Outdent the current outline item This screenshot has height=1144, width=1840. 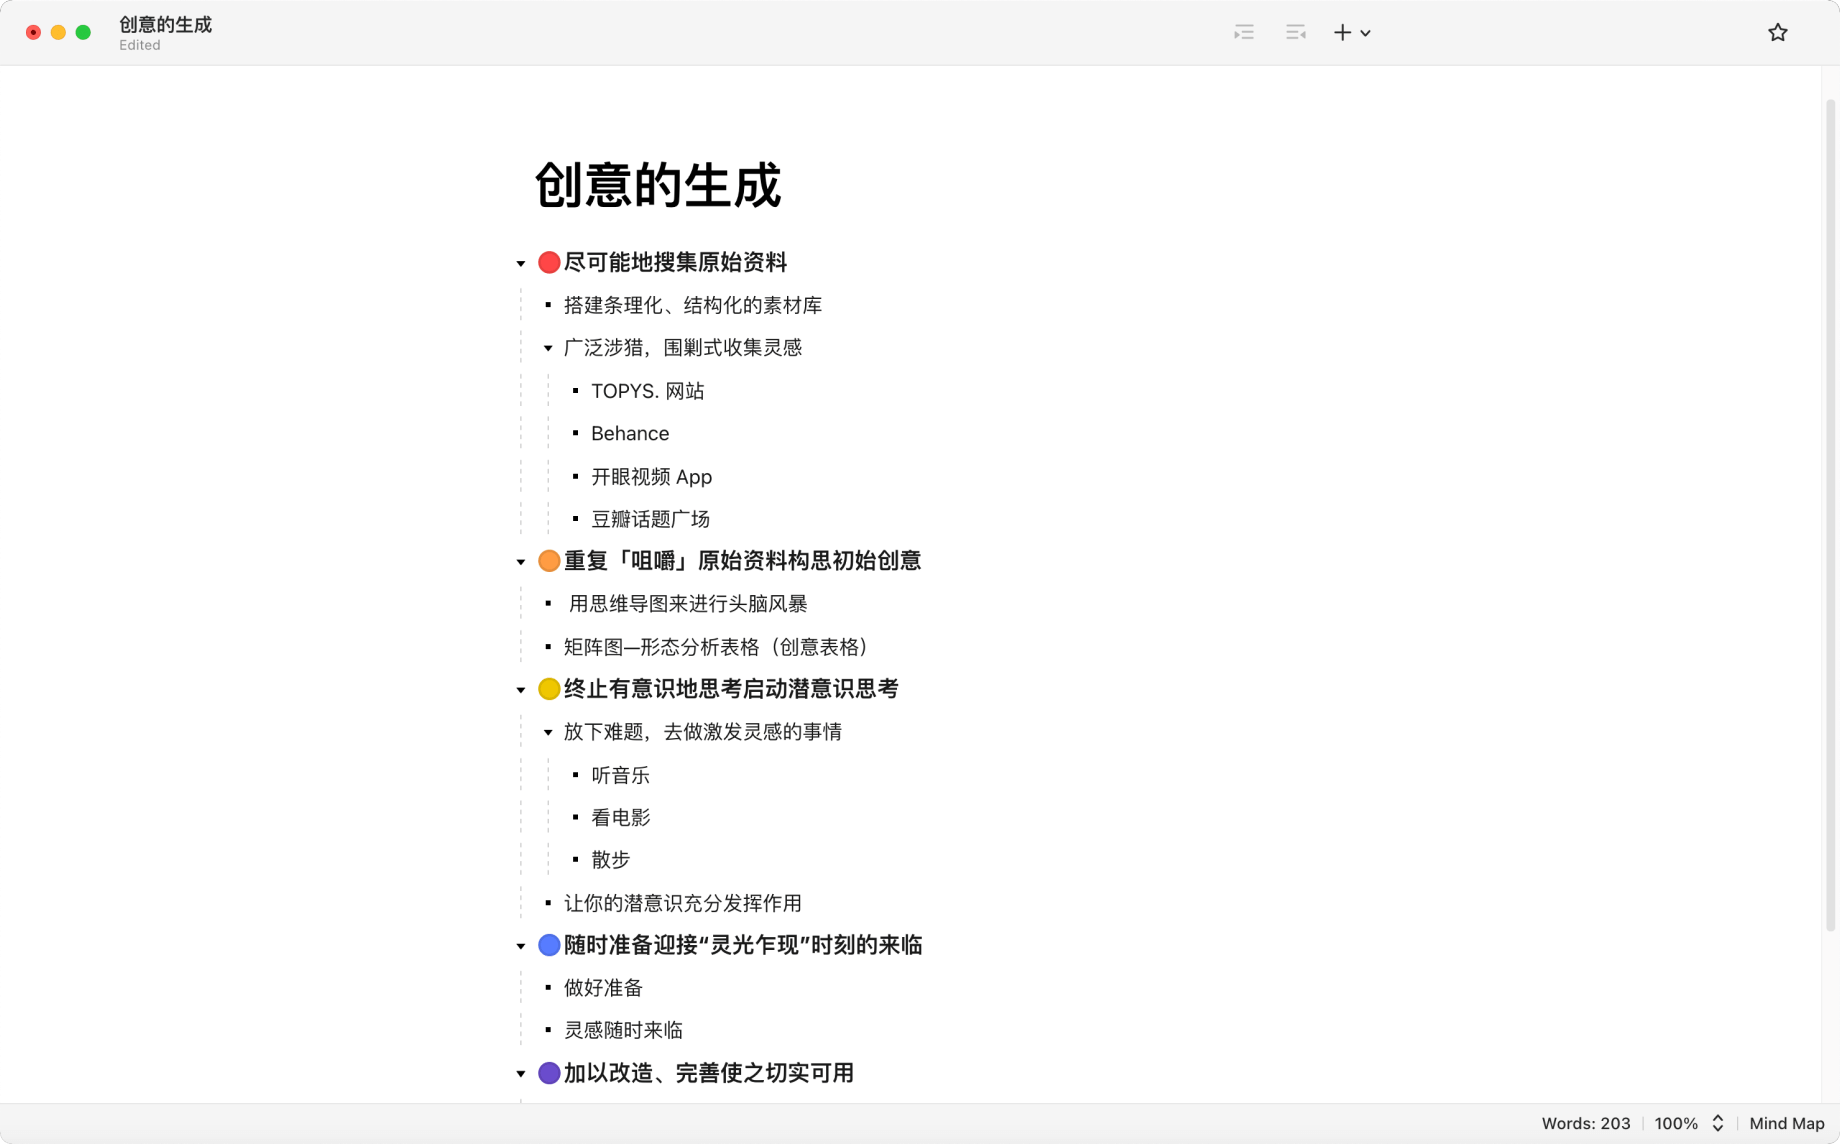1295,32
